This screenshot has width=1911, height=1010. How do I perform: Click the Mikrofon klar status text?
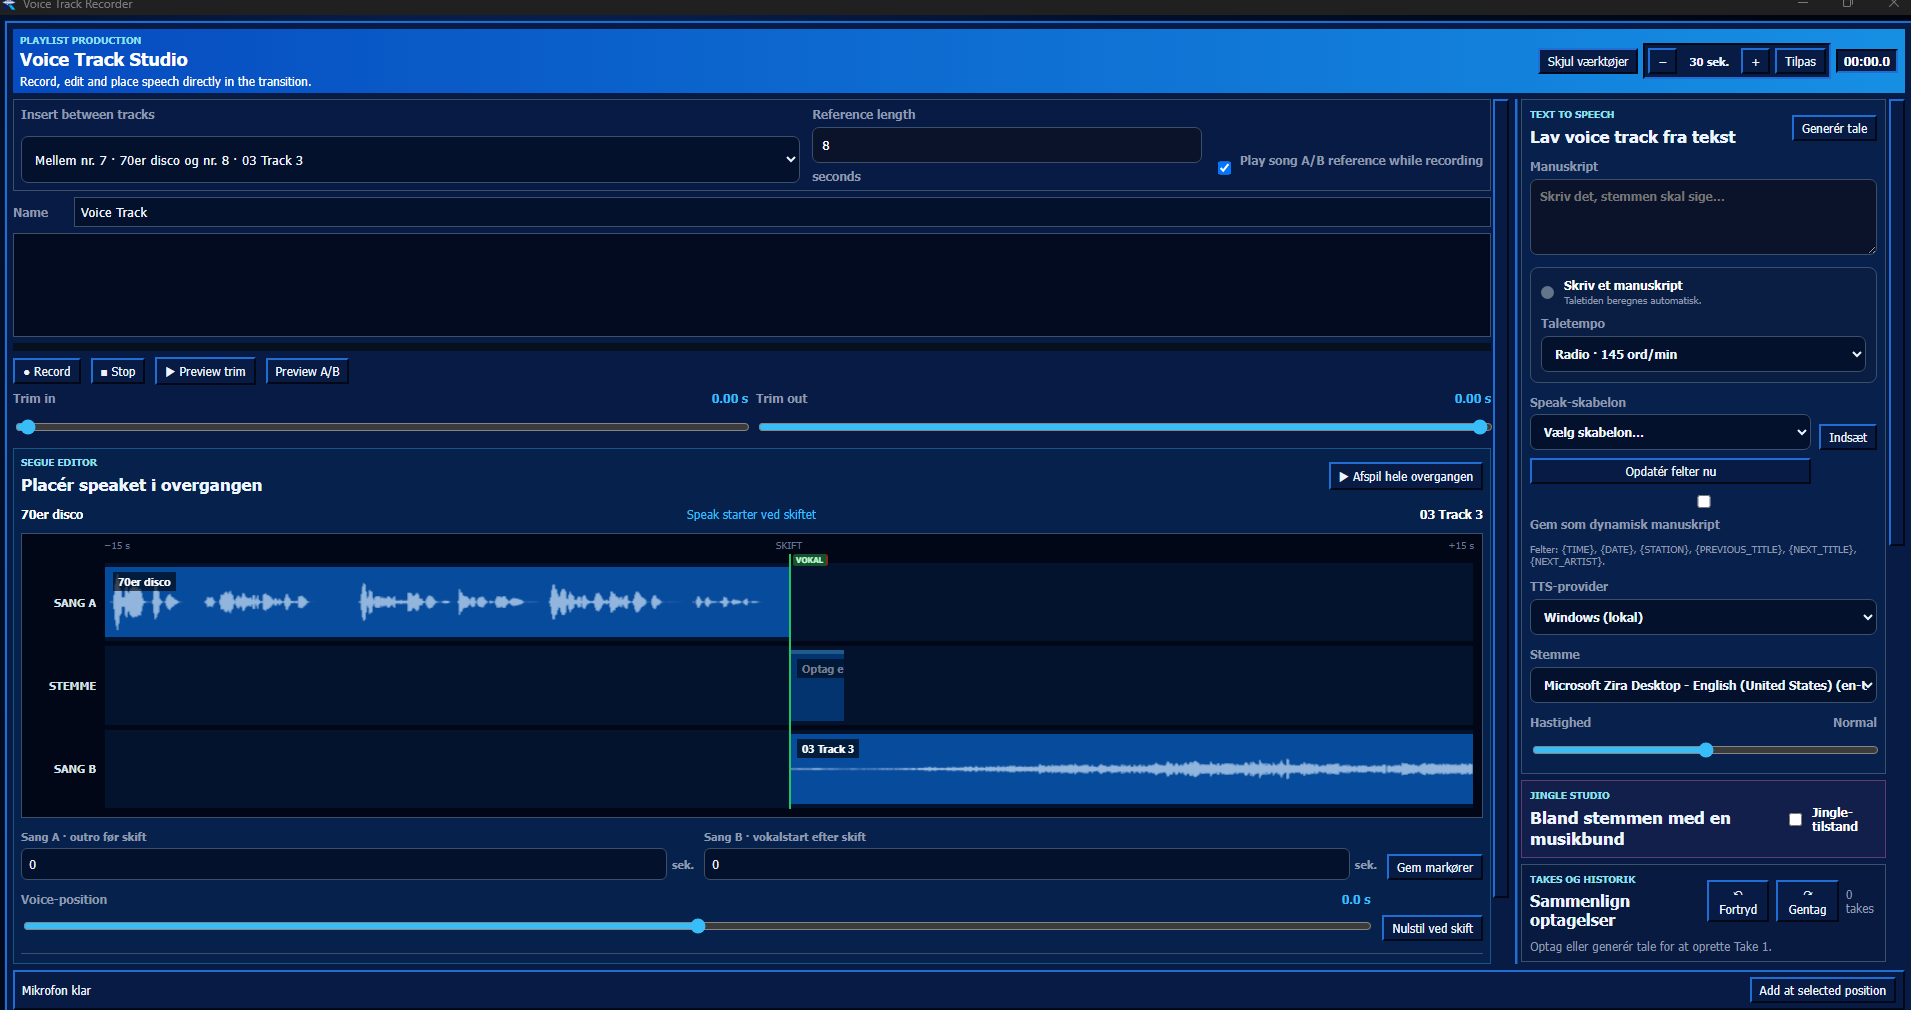(56, 990)
